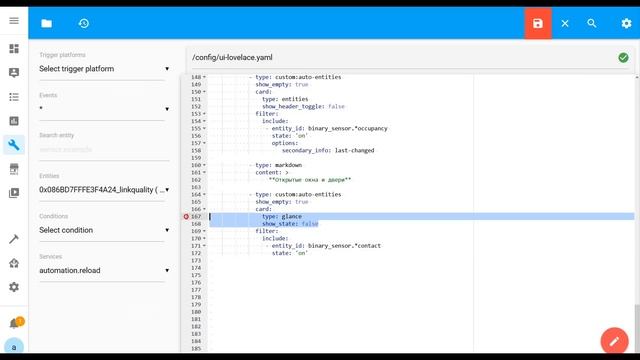Open Configuration gear in sidebar

pos(14,287)
